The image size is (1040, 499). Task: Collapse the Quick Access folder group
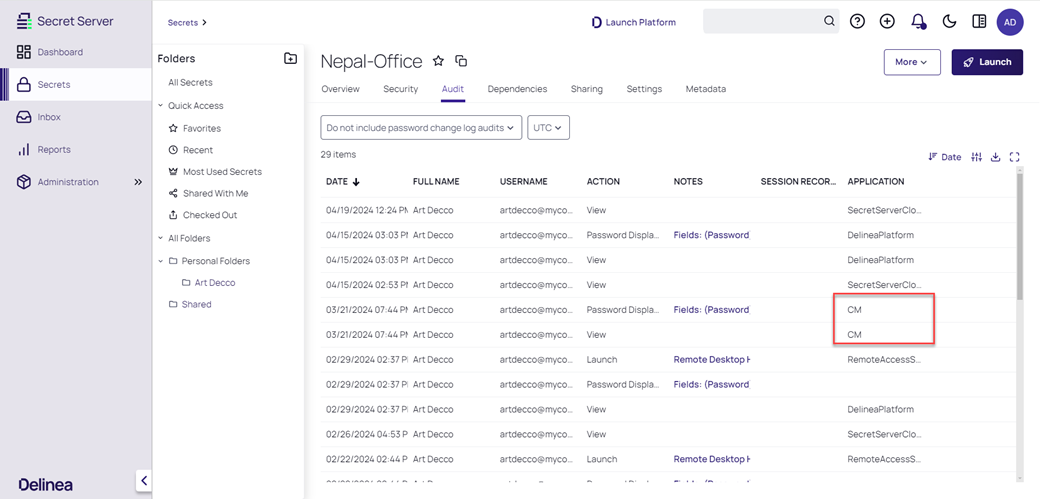tap(161, 106)
